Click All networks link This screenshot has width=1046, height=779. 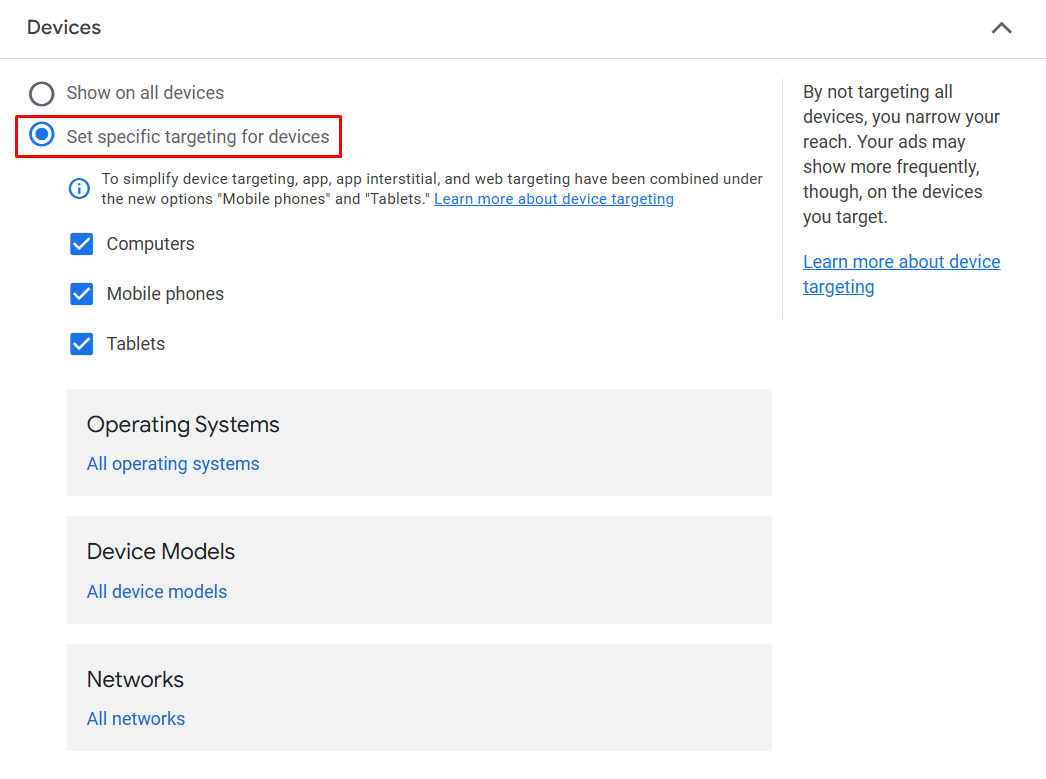coord(136,718)
